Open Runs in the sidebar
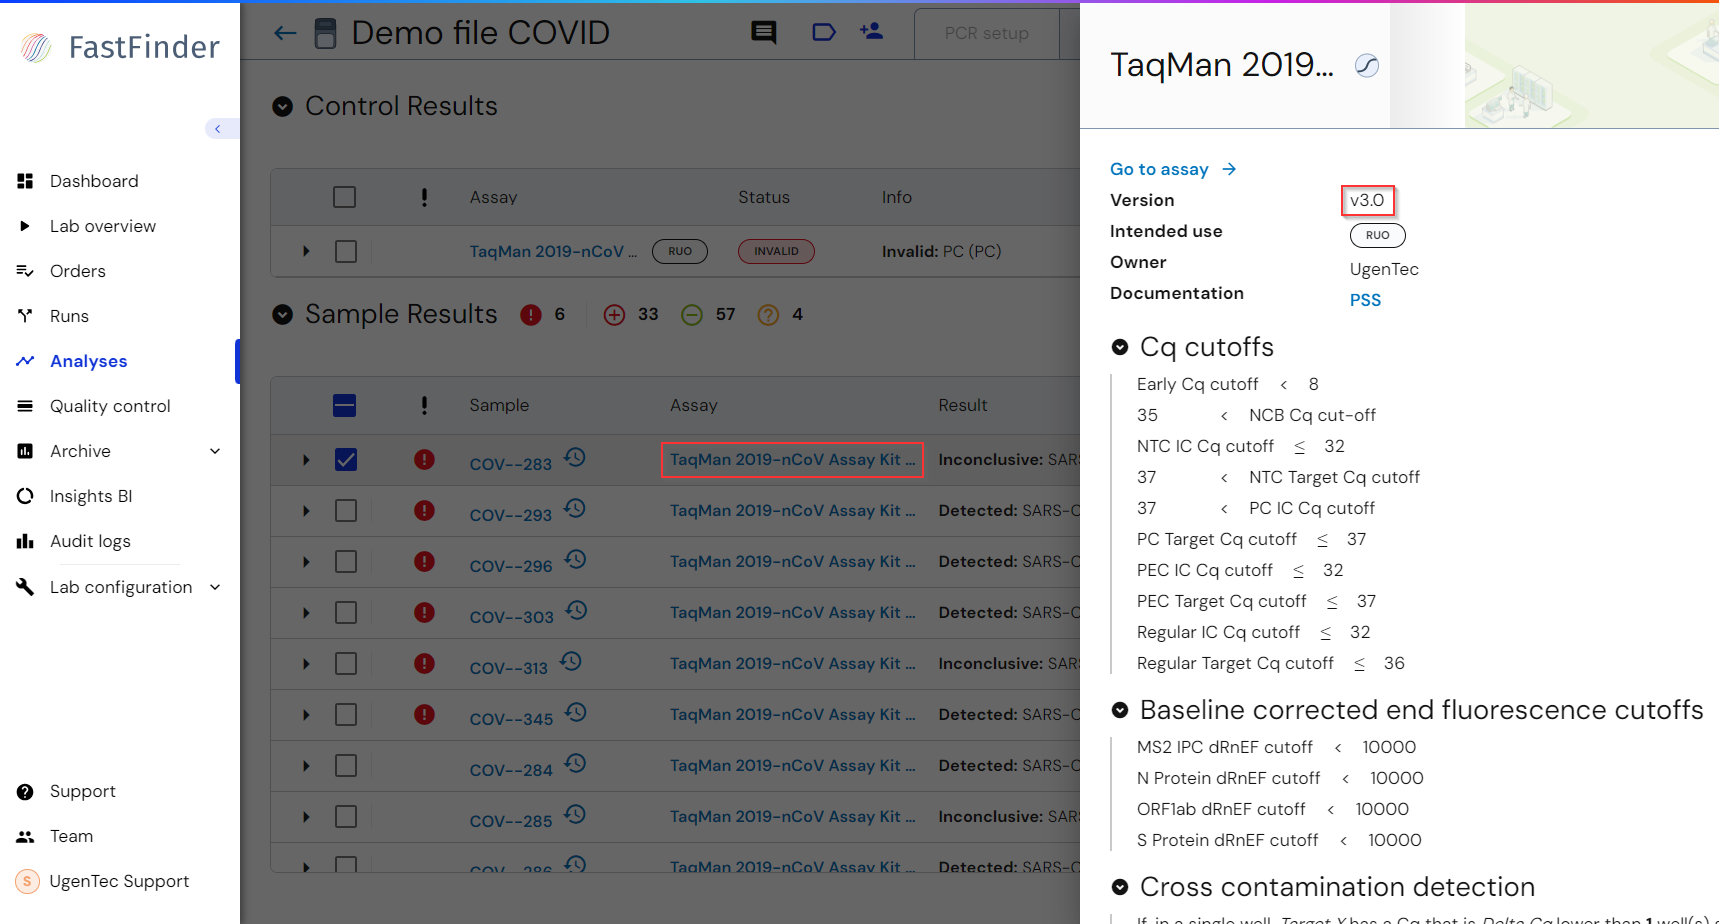This screenshot has height=924, width=1719. [69, 316]
